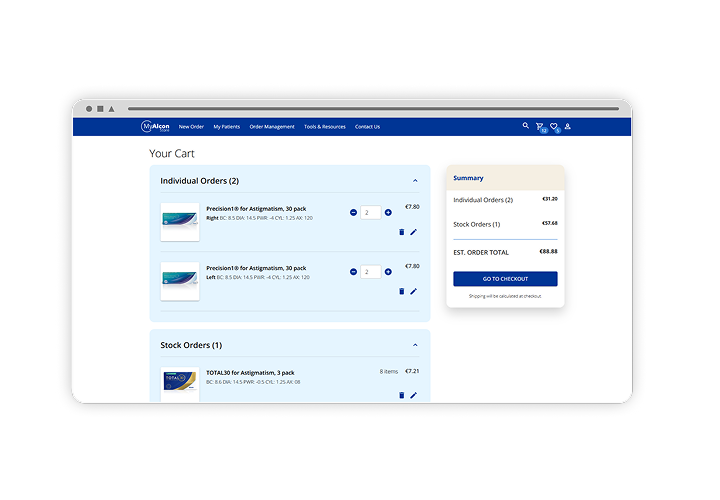Open the New Order menu

(x=191, y=127)
